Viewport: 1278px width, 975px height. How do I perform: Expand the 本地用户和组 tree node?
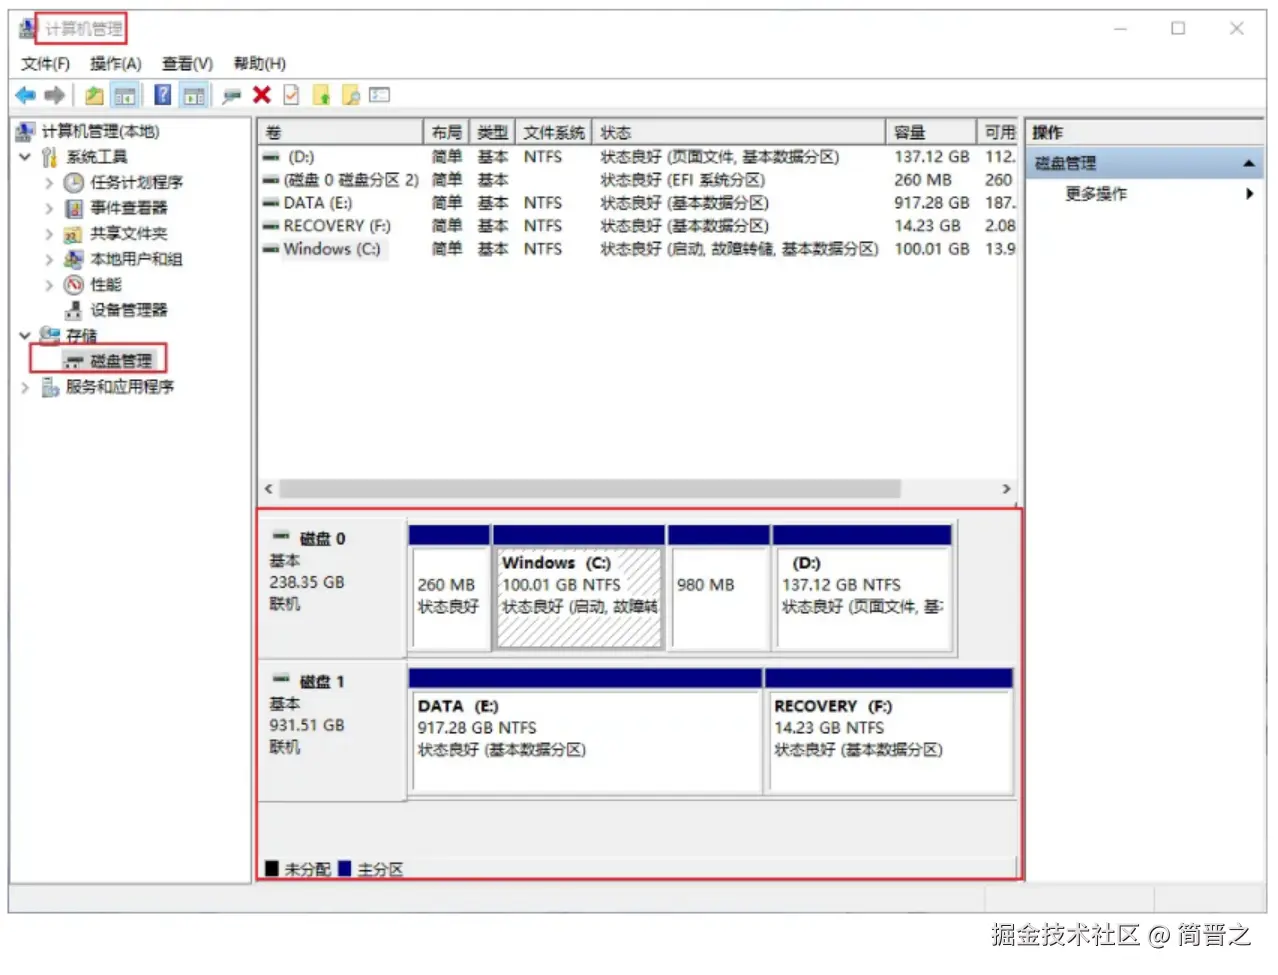pyautogui.click(x=48, y=259)
